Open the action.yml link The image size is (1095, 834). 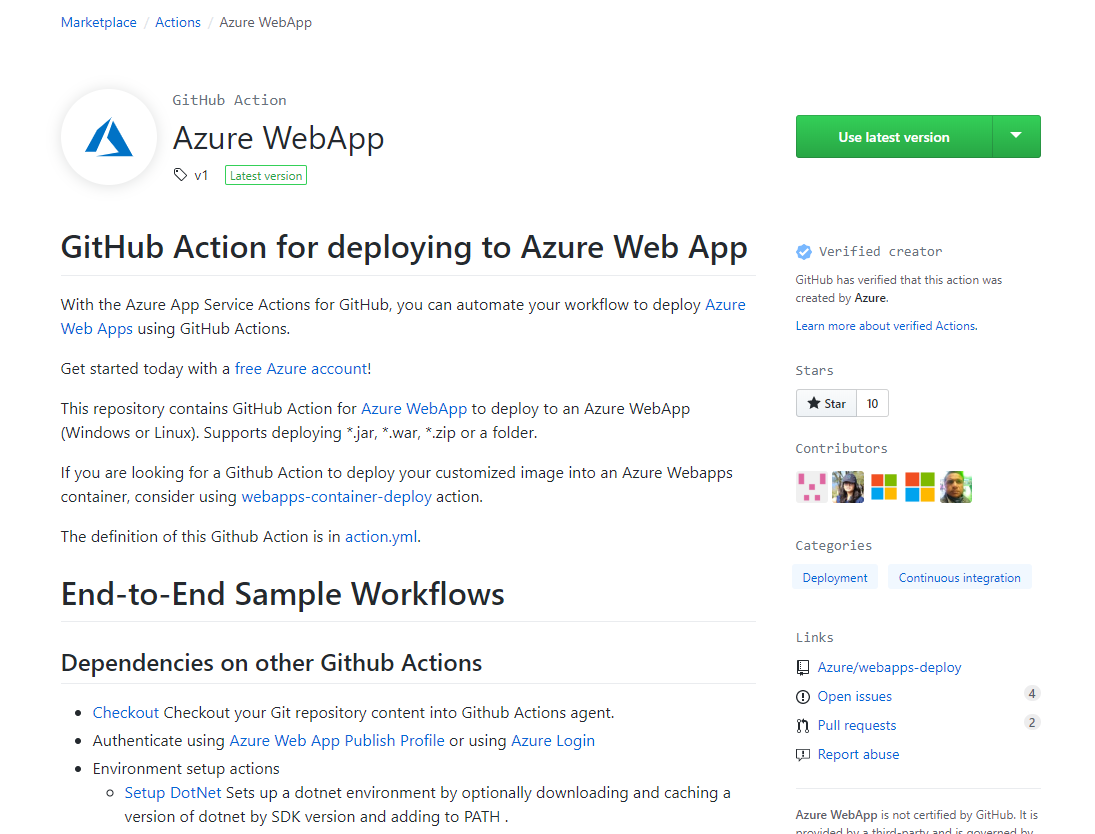tap(380, 536)
